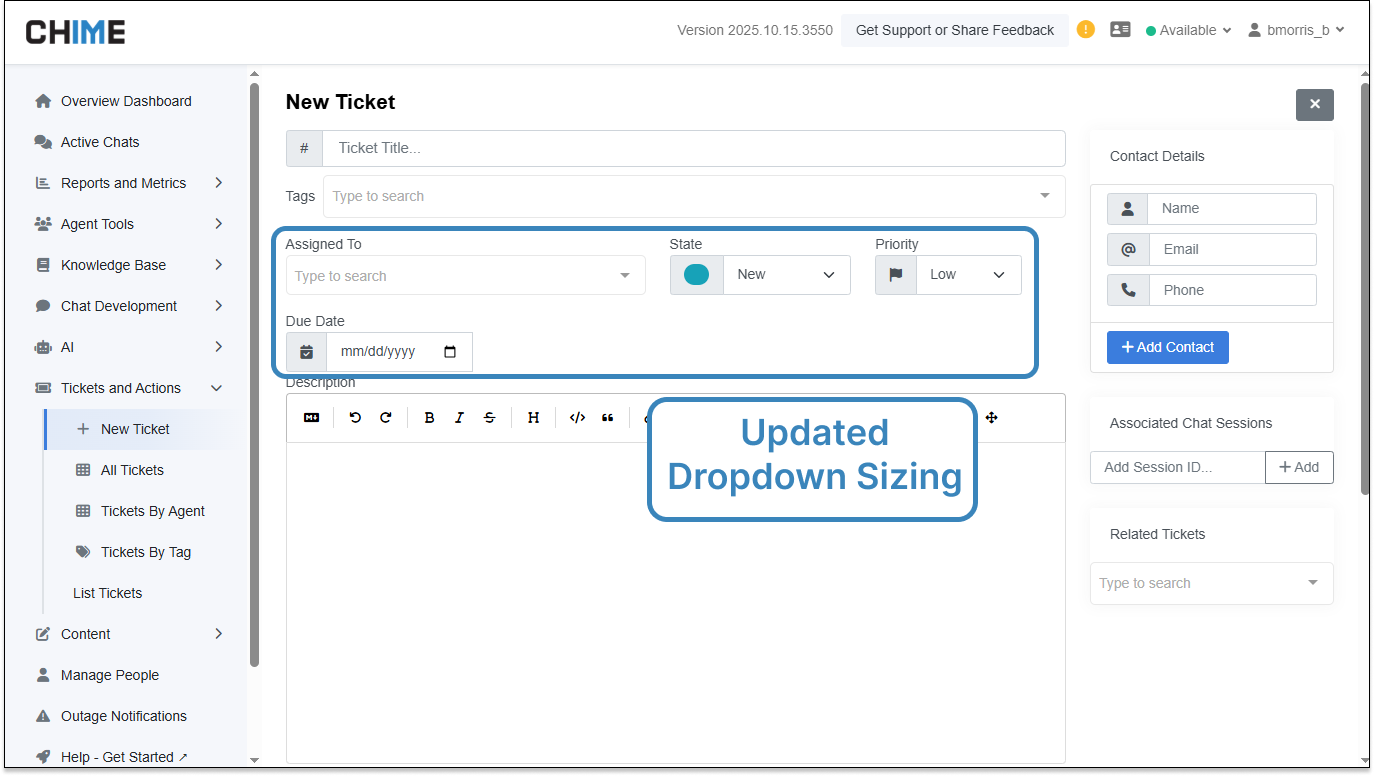Viewport: 1374px width, 776px height.
Task: Open the Available status dropdown
Action: point(1188,30)
